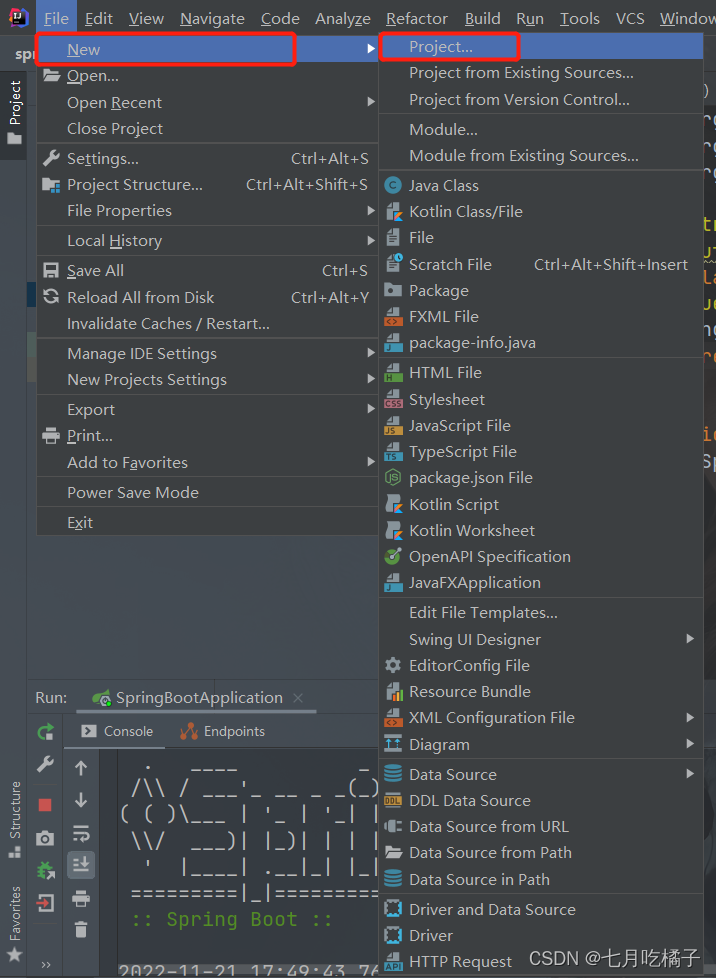Expand the Local History submenu

(208, 241)
